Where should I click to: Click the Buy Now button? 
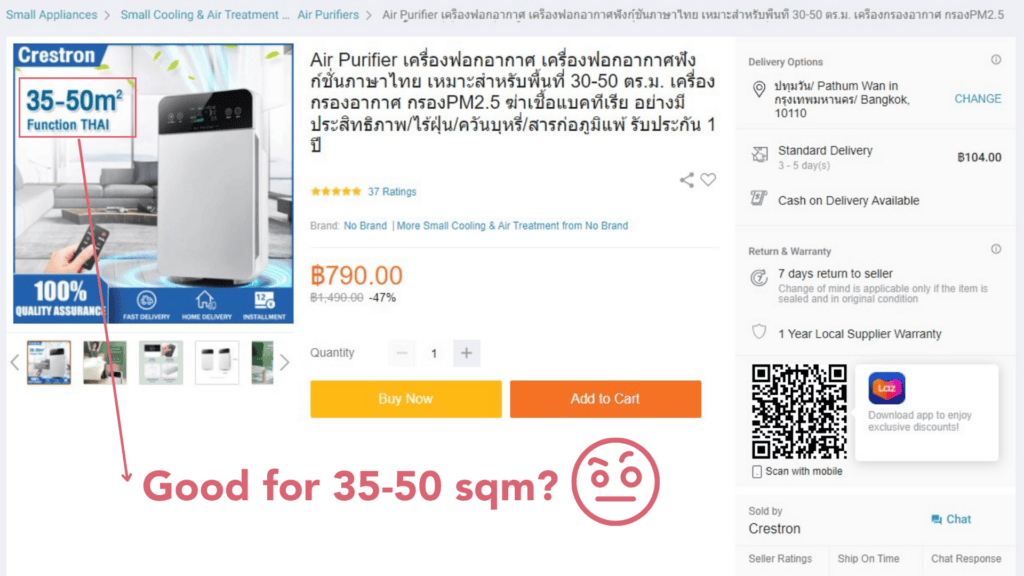[x=406, y=399]
